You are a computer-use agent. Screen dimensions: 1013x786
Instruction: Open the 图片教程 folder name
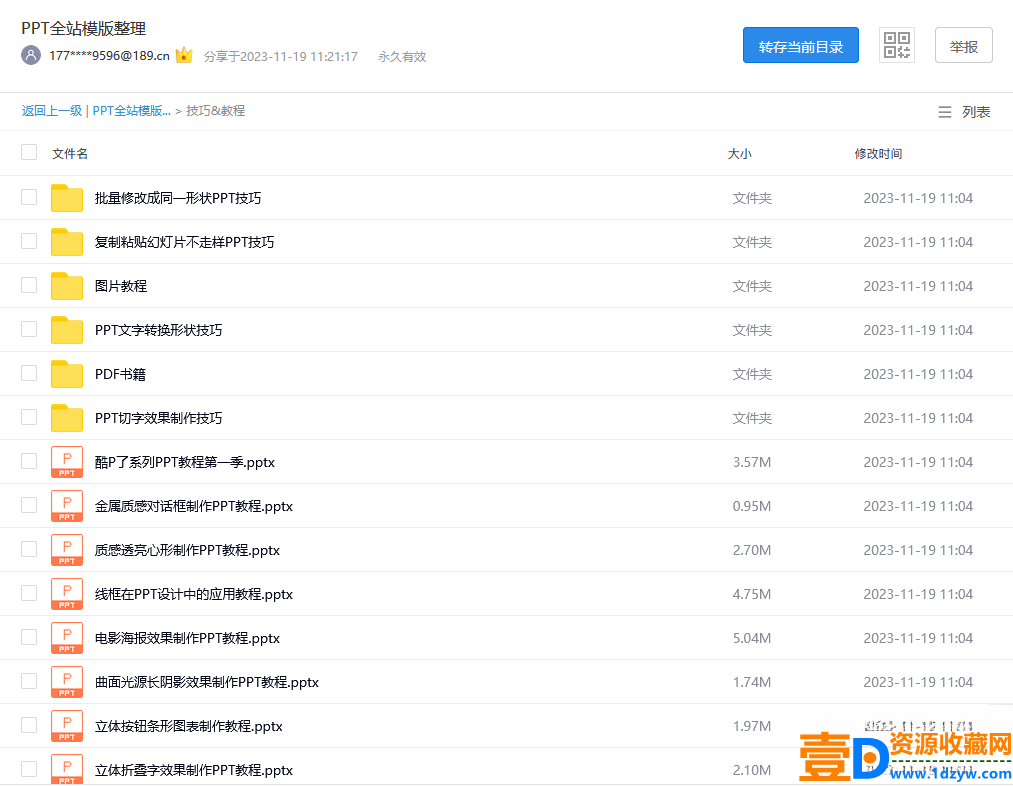(x=121, y=286)
